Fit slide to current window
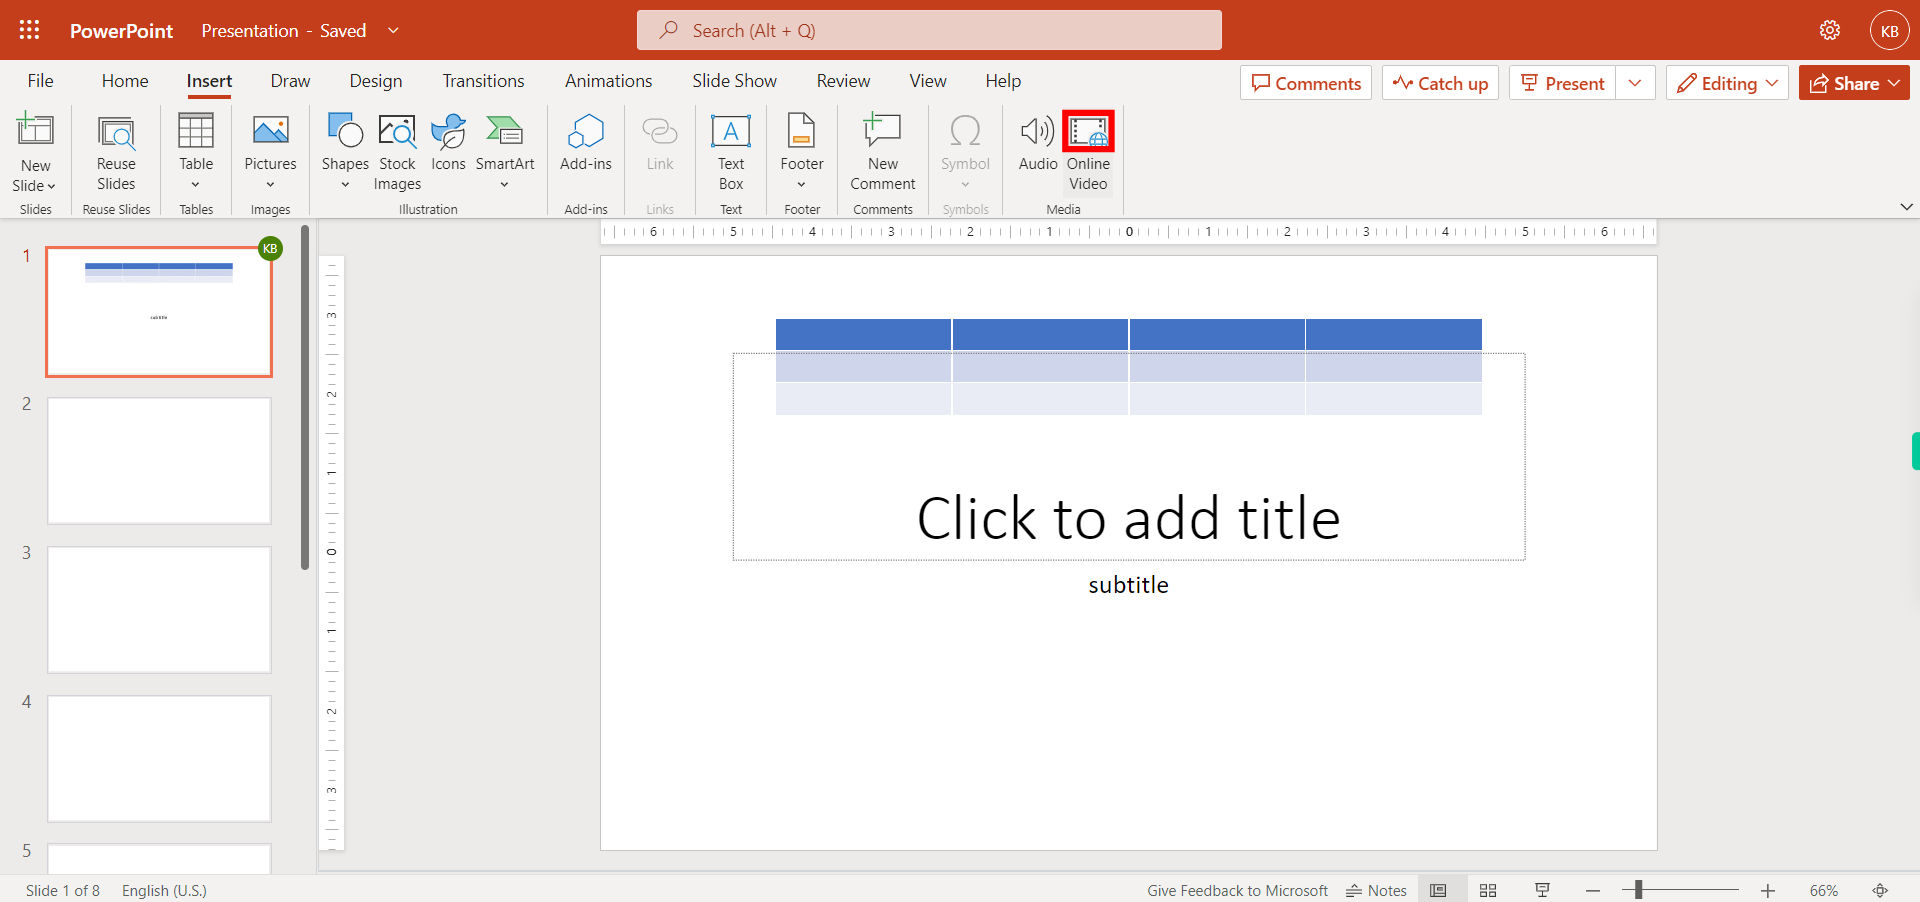Image resolution: width=1920 pixels, height=902 pixels. tap(1880, 890)
